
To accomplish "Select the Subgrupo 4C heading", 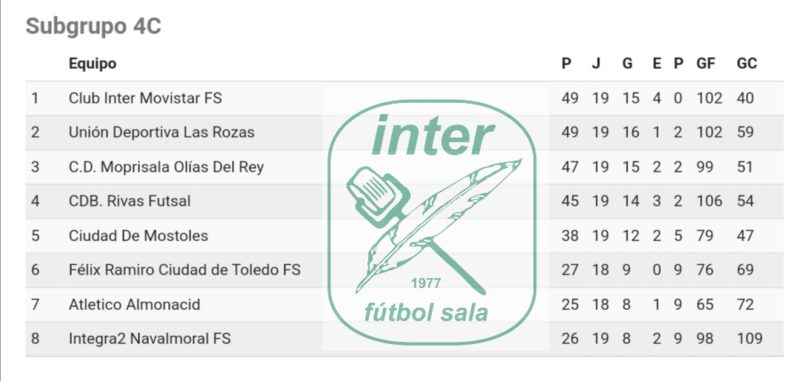I will coord(93,27).
